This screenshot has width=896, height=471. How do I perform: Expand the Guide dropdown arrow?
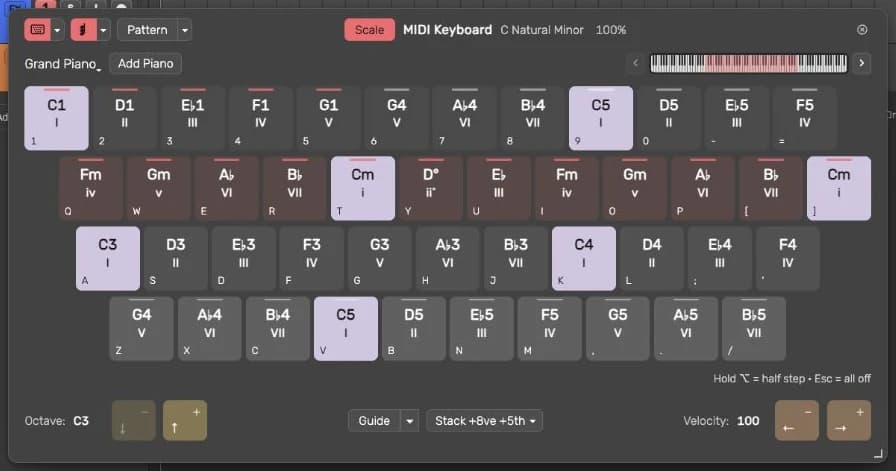click(x=410, y=421)
